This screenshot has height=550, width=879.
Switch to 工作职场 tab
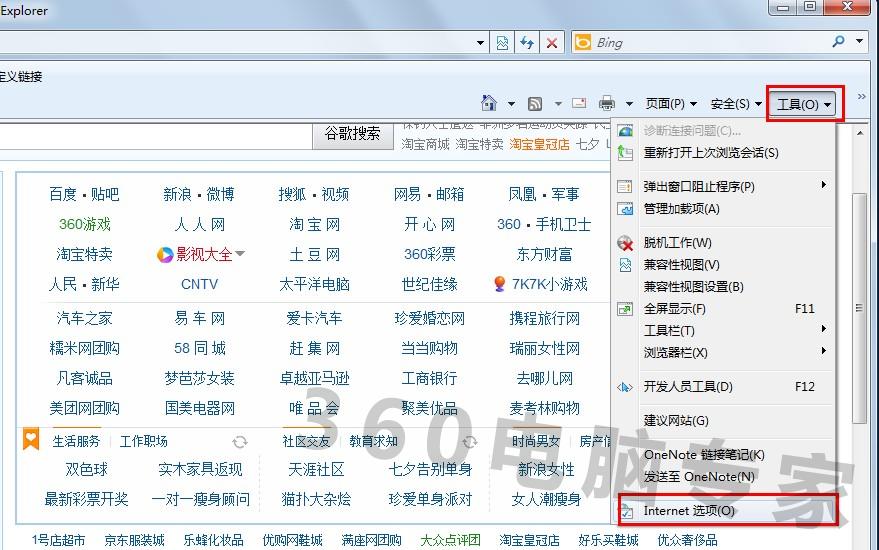click(144, 441)
